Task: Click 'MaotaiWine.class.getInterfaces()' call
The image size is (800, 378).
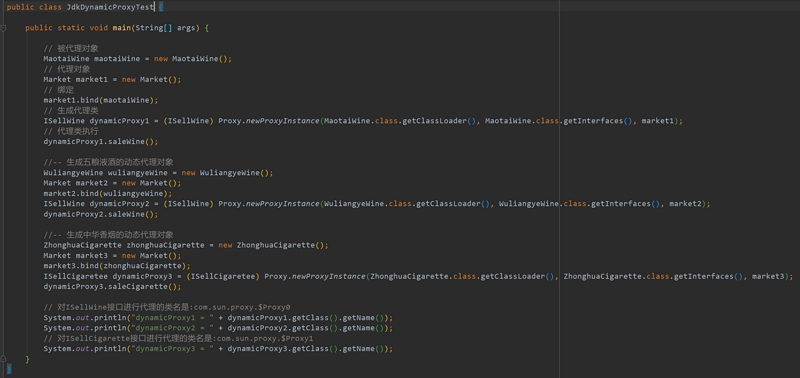Action: pos(559,121)
